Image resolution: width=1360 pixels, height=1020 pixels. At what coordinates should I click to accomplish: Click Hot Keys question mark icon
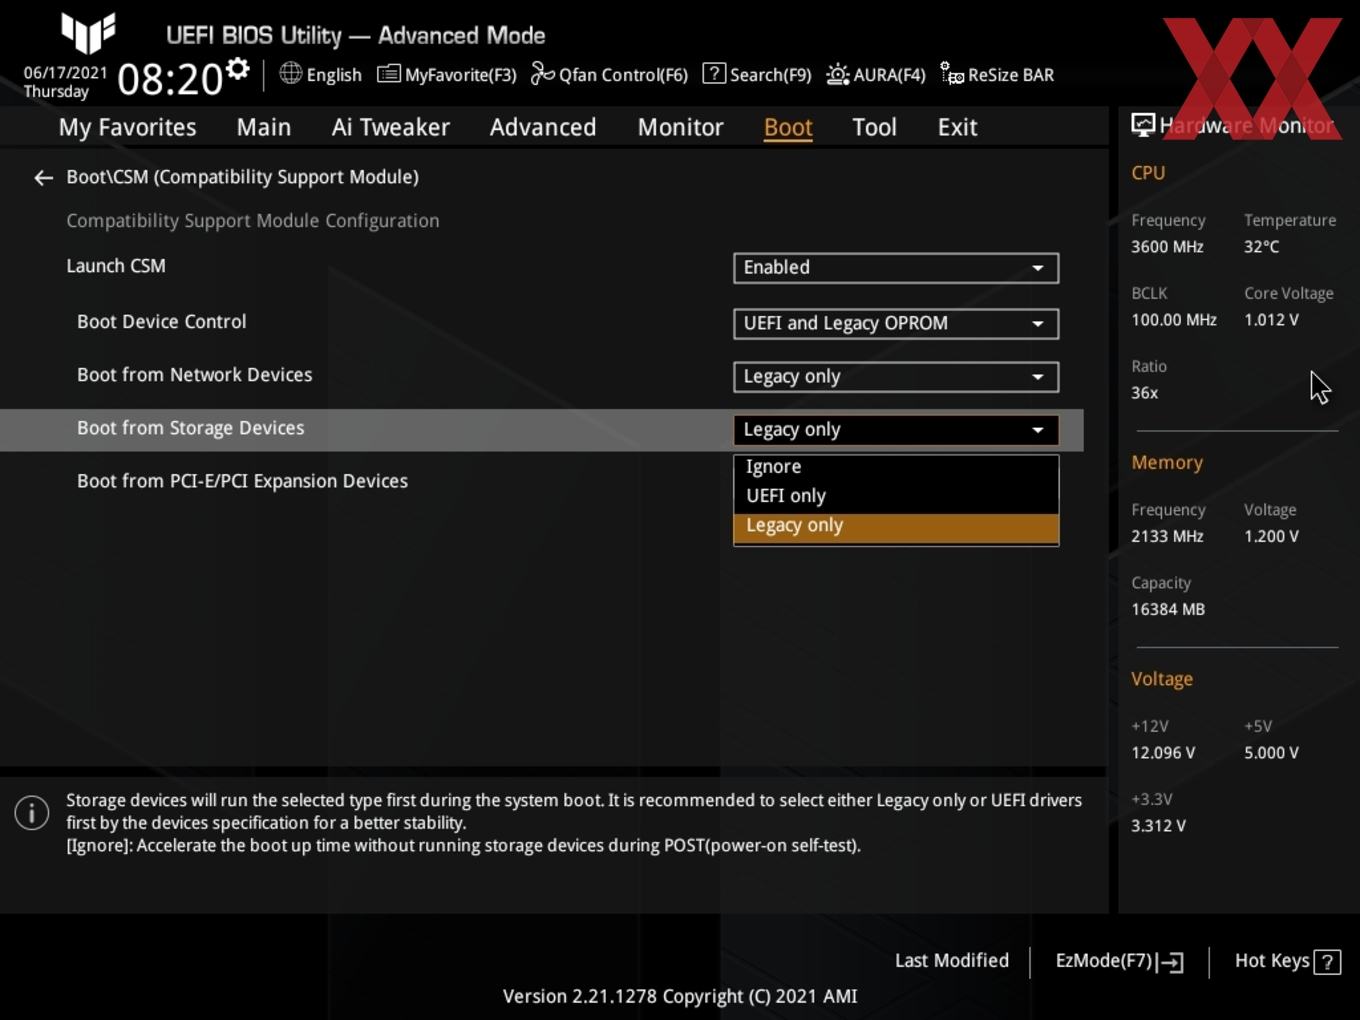click(x=1327, y=962)
